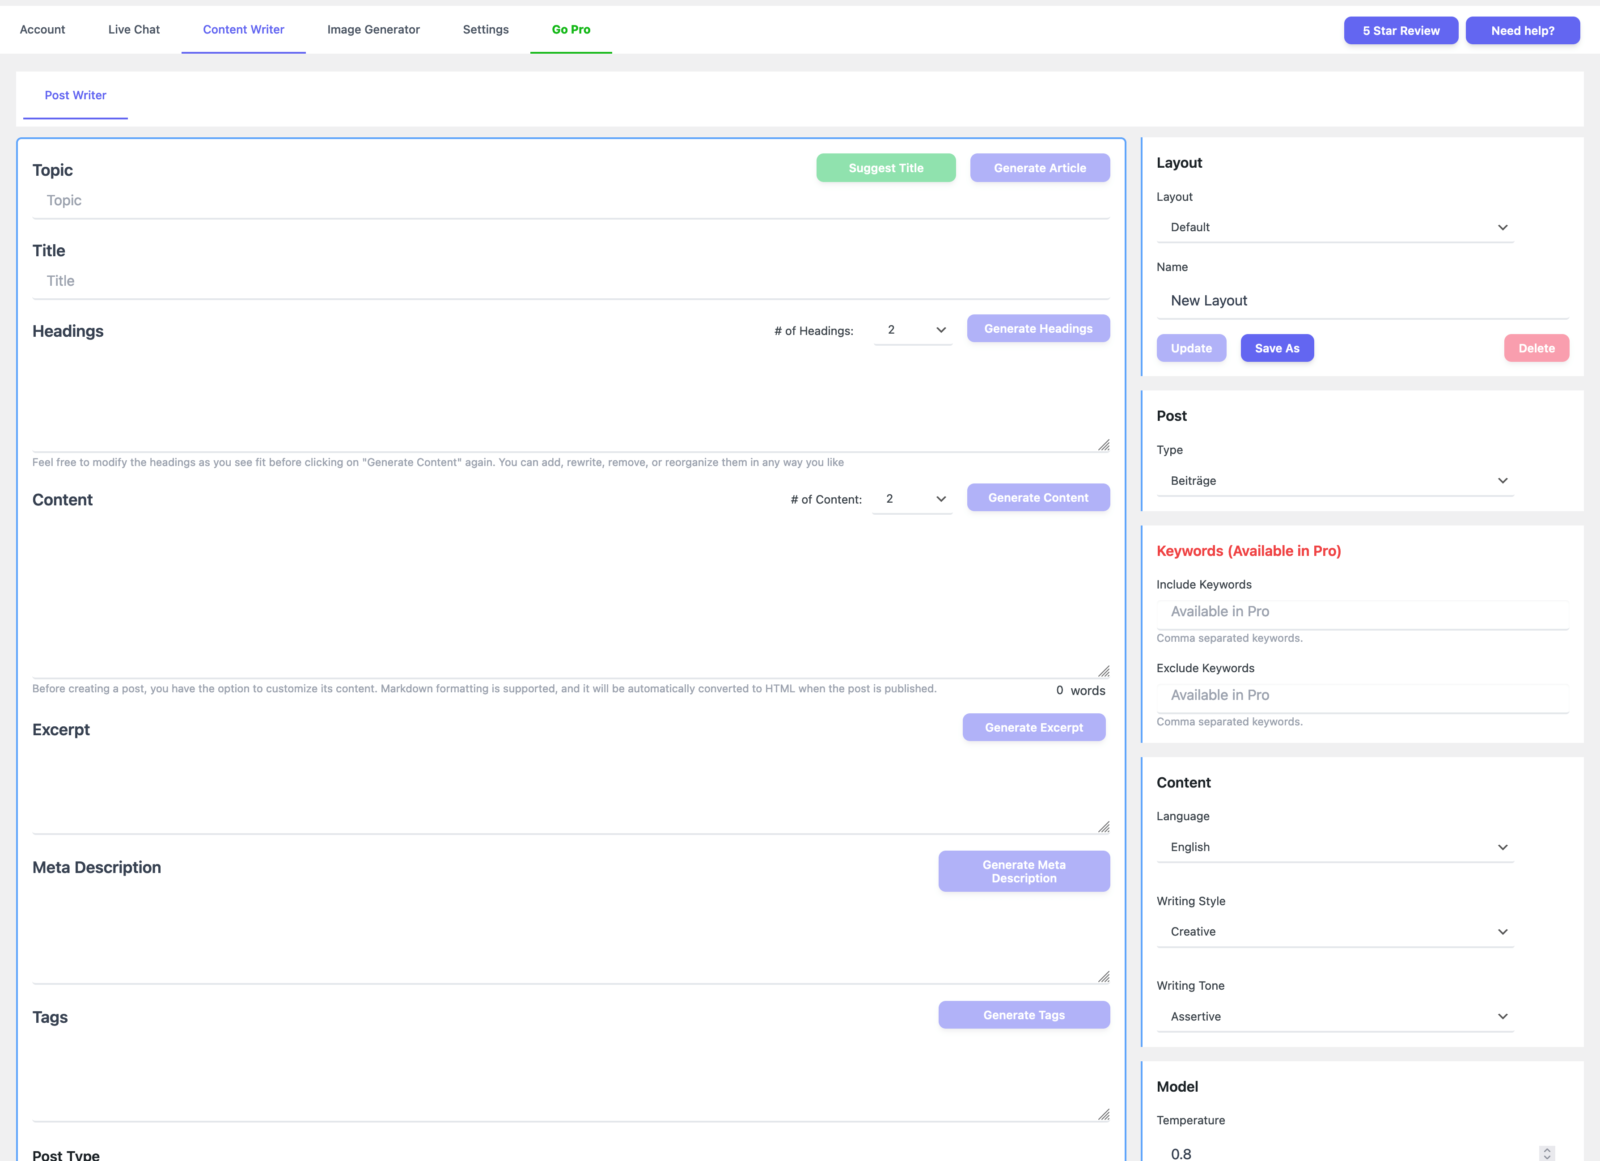
Task: Adjust the Temperature stepper arrows
Action: [x=1547, y=1154]
